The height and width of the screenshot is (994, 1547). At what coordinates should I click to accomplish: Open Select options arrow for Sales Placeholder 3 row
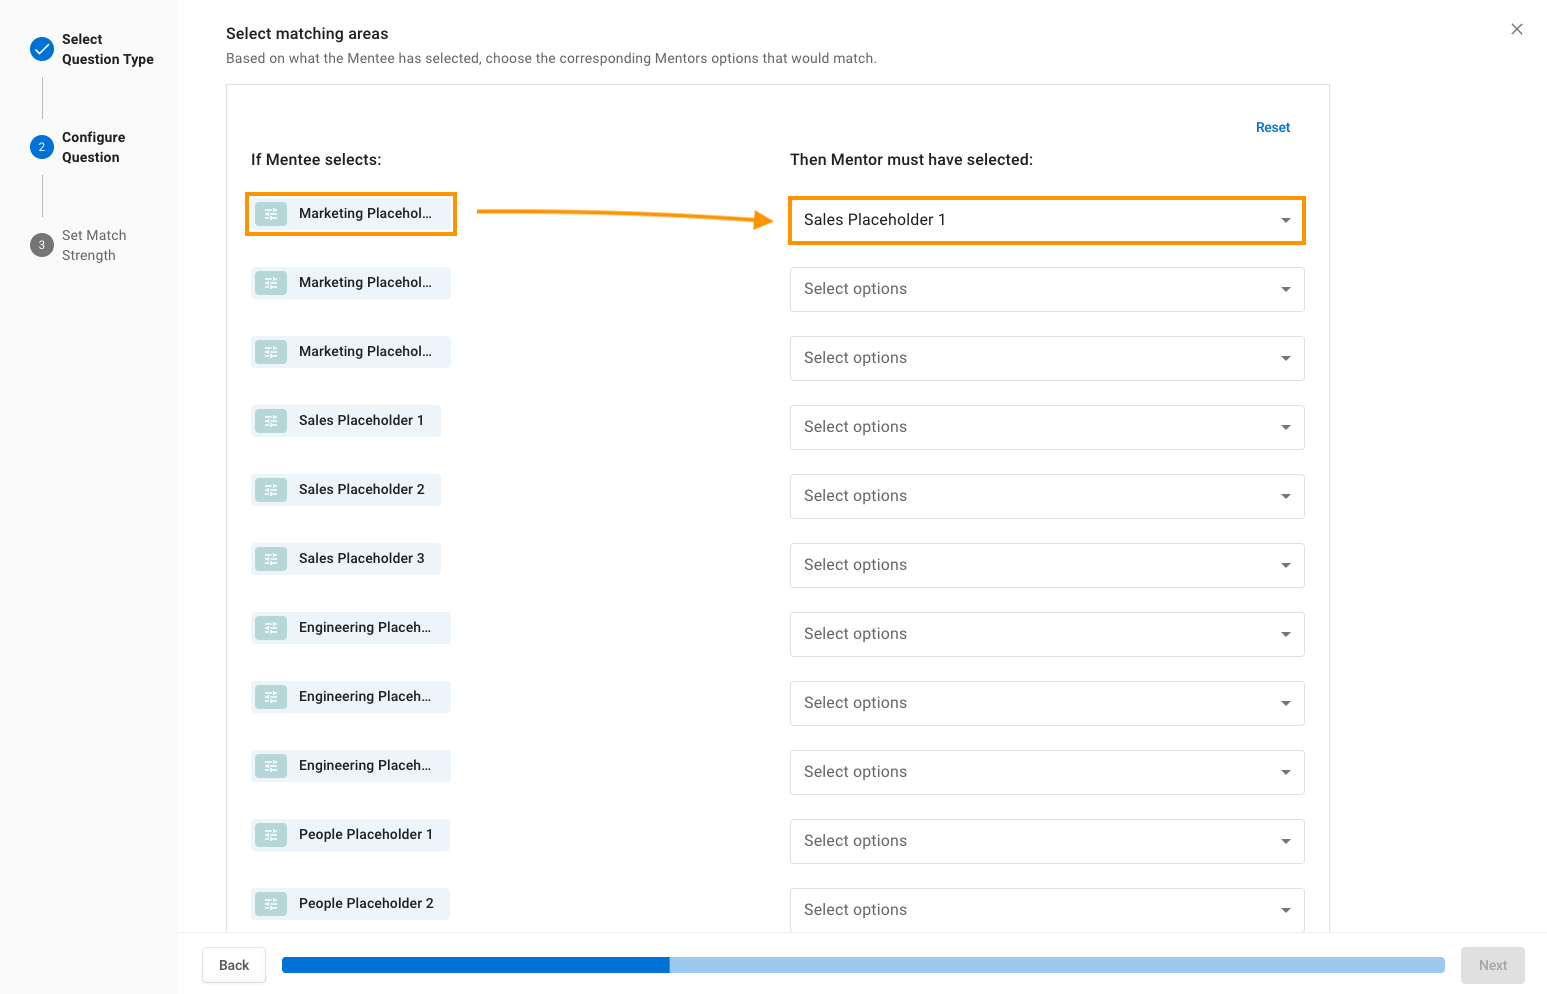click(1285, 566)
